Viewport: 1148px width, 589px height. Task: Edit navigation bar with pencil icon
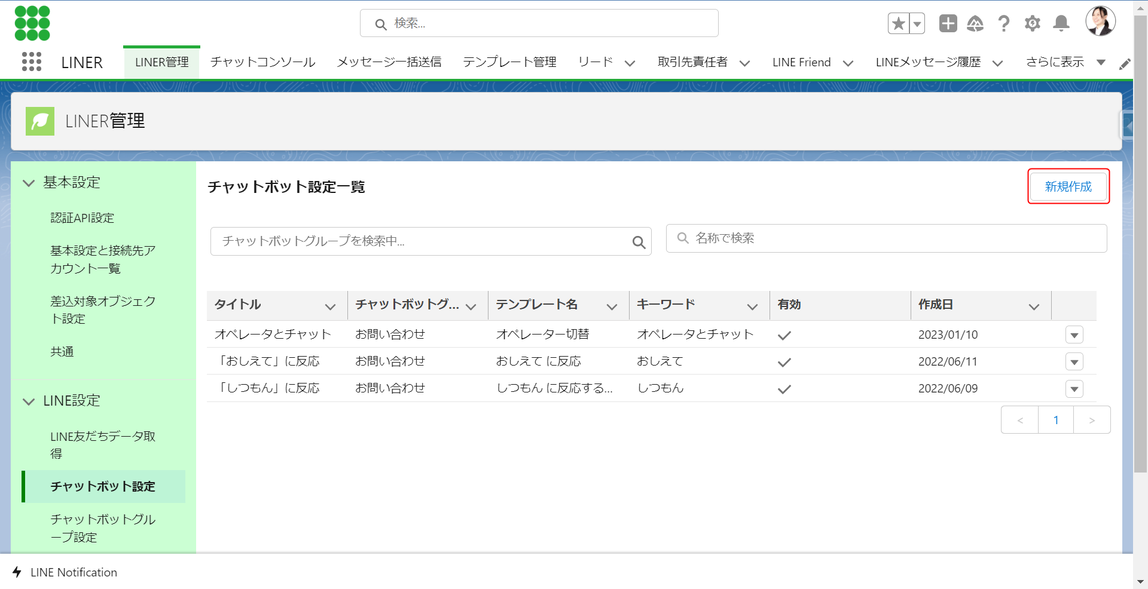tap(1125, 64)
